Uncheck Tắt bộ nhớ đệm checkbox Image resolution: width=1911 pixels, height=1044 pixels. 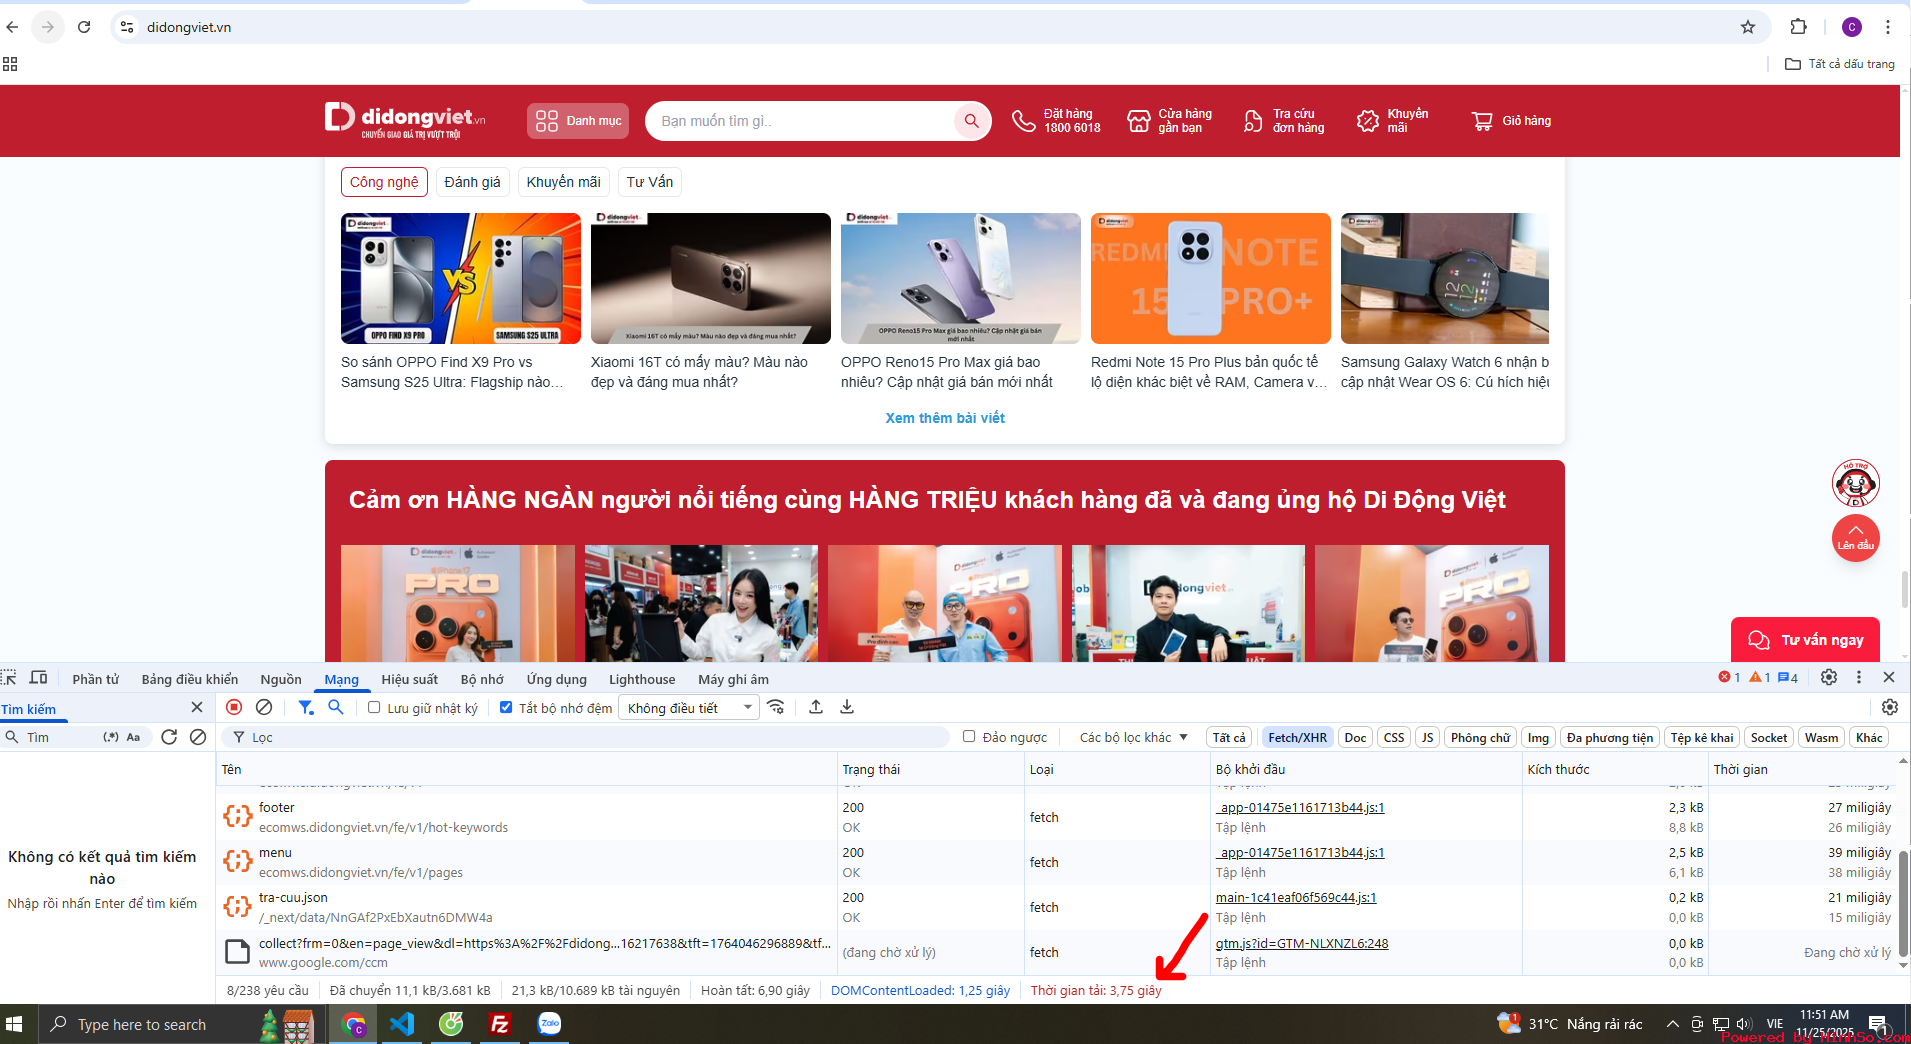(x=506, y=708)
